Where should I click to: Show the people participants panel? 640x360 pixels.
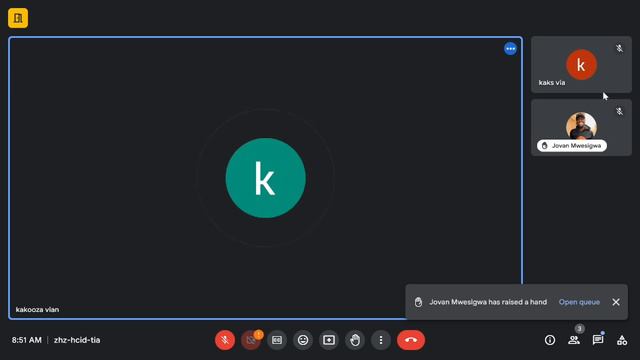(574, 340)
